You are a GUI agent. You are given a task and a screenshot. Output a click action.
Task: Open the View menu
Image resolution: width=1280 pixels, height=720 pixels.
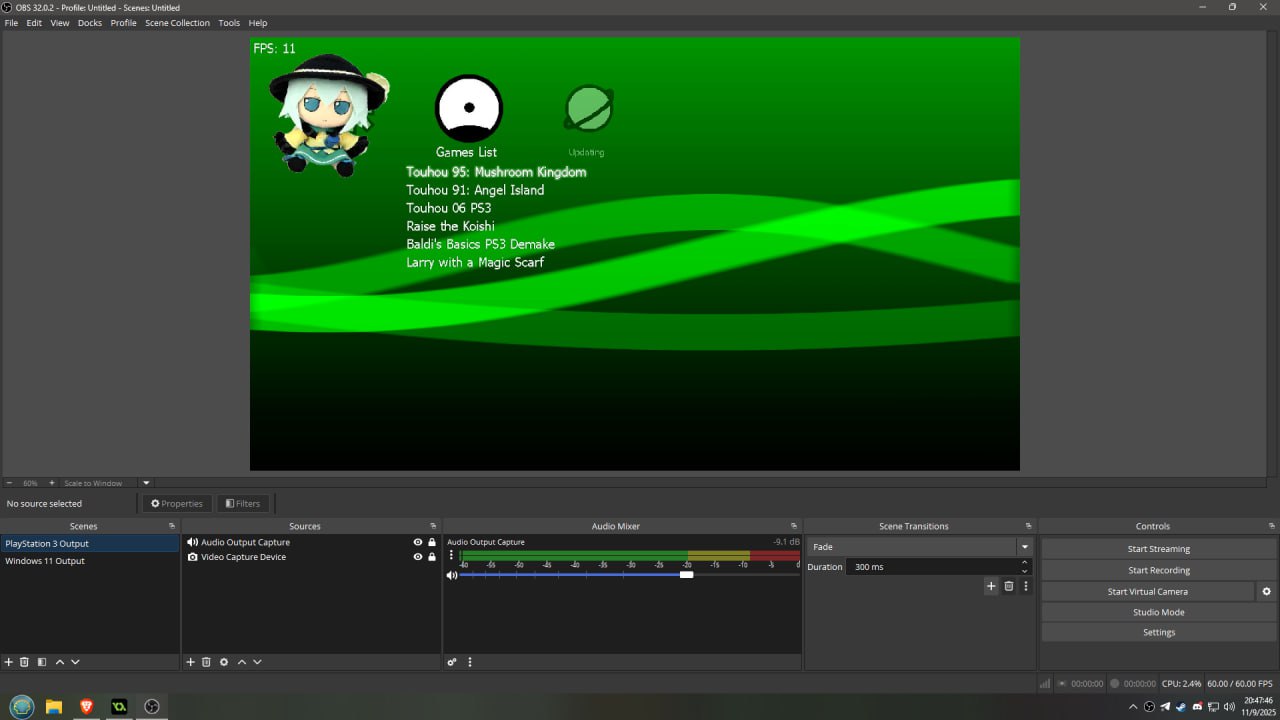click(60, 23)
